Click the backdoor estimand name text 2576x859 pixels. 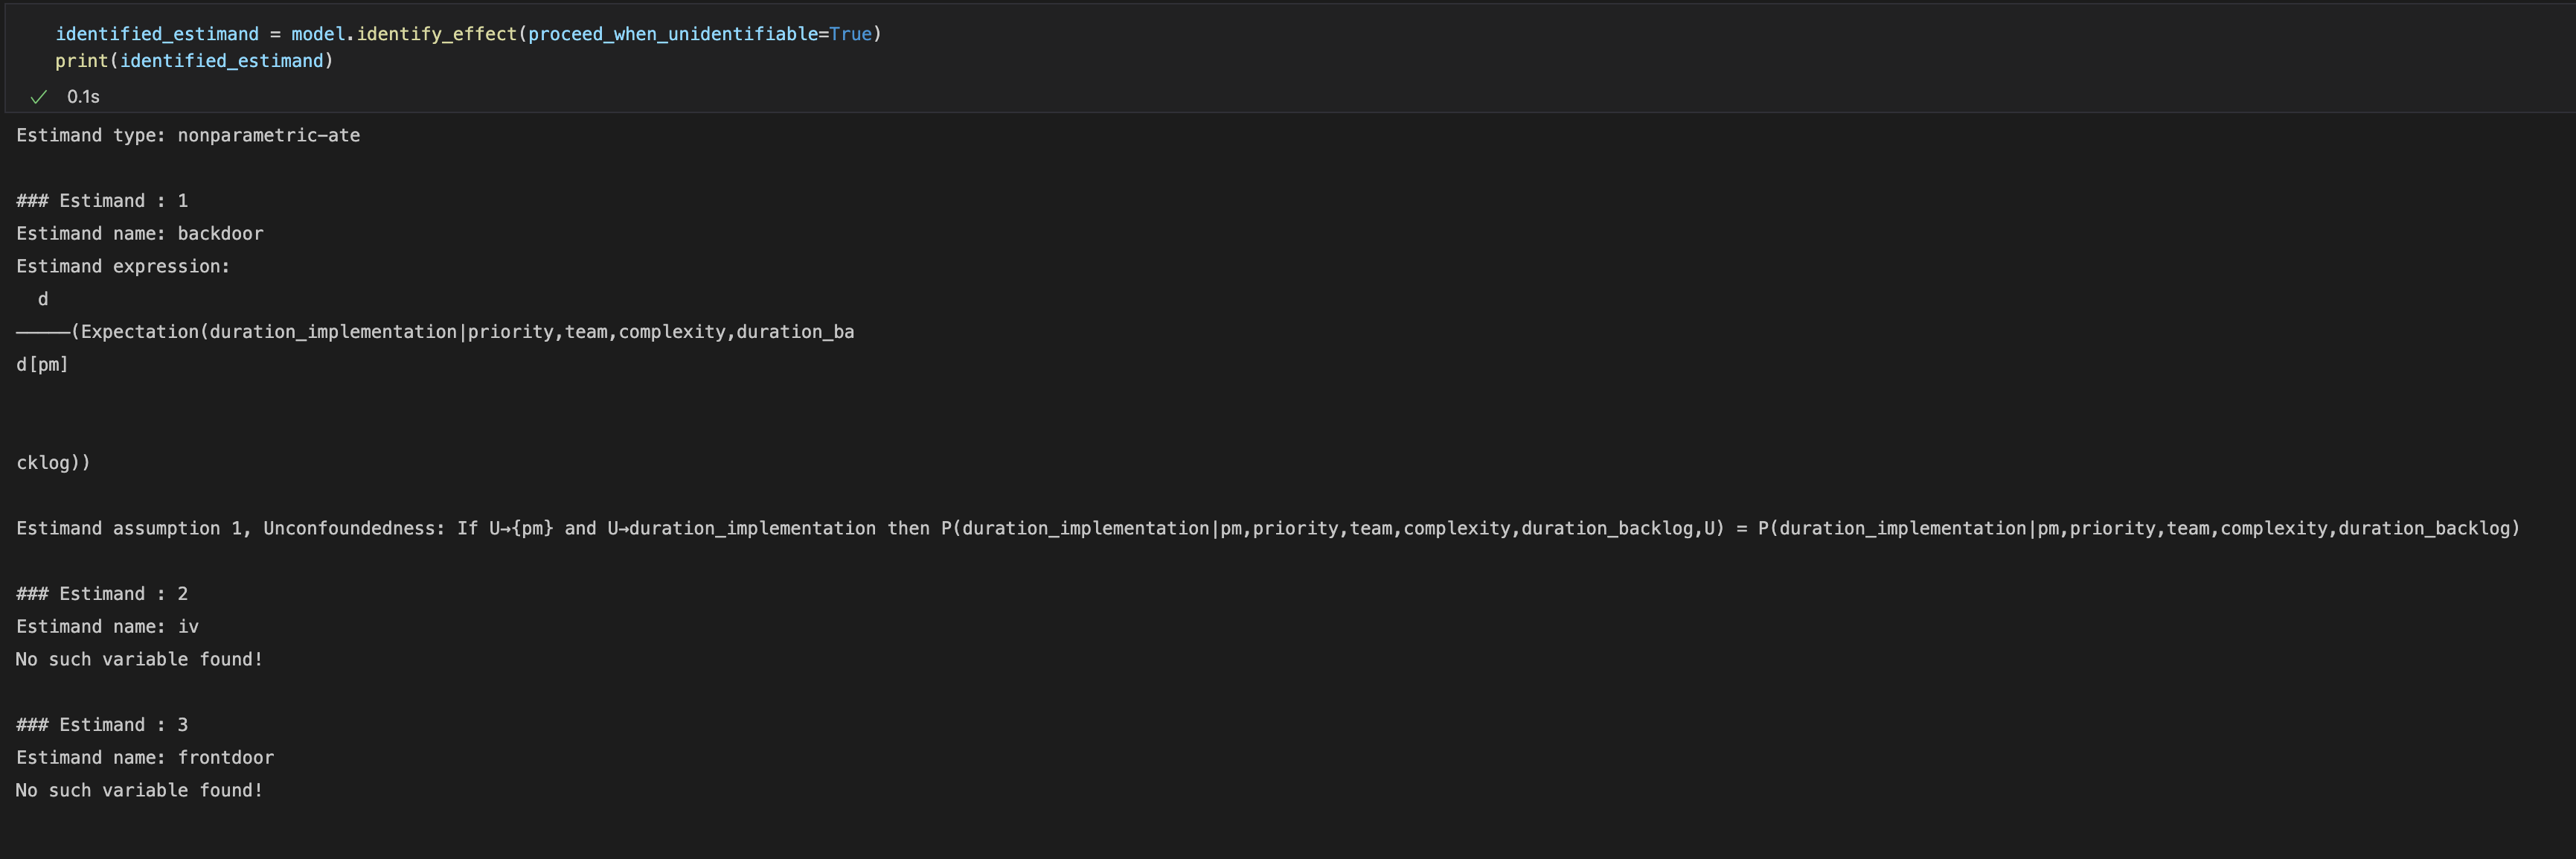222,233
